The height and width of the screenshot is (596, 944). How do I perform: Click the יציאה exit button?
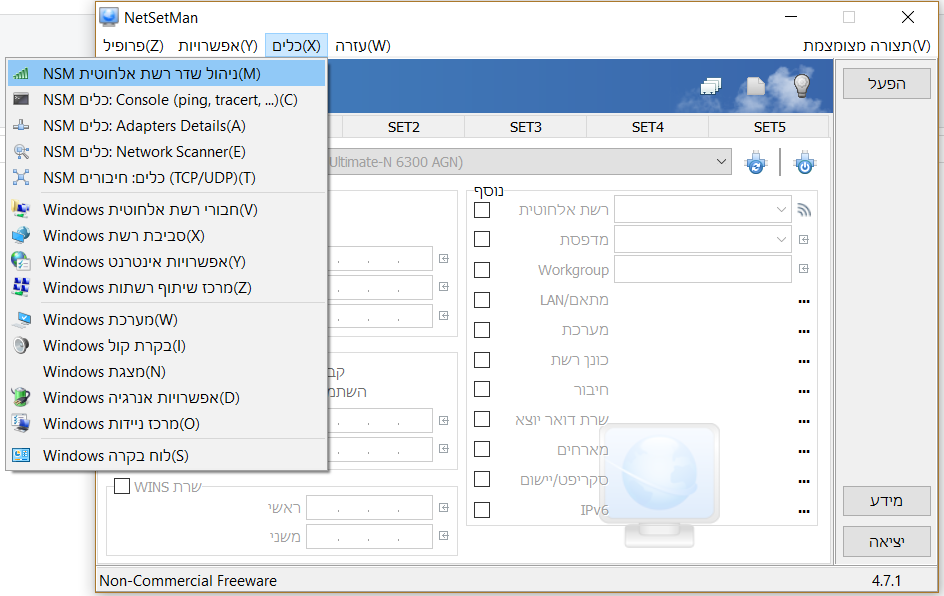click(x=887, y=542)
